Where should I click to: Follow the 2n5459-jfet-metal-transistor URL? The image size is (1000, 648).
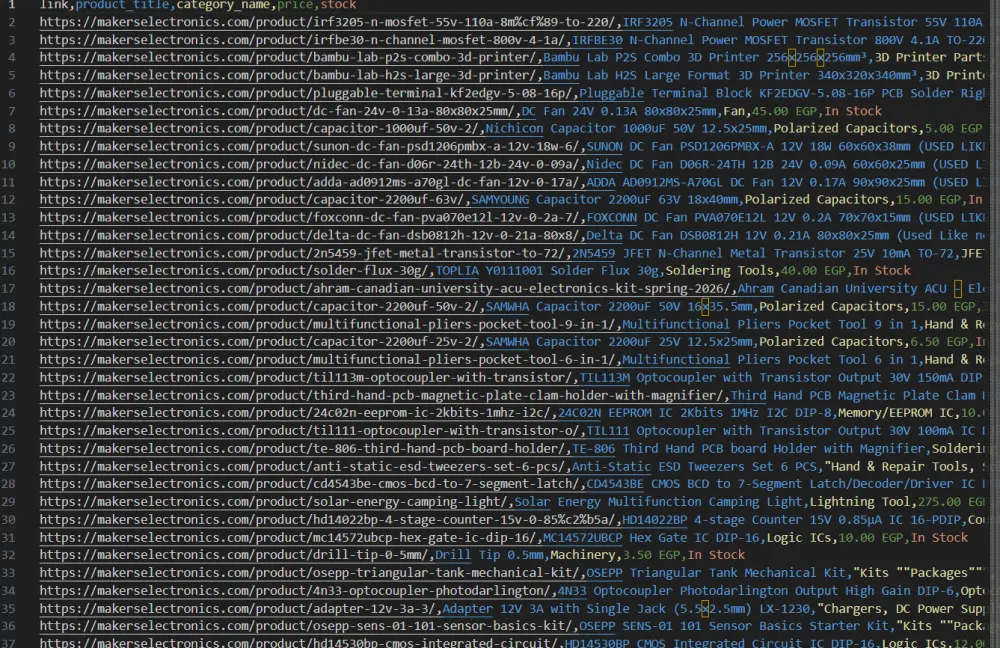pyautogui.click(x=305, y=253)
